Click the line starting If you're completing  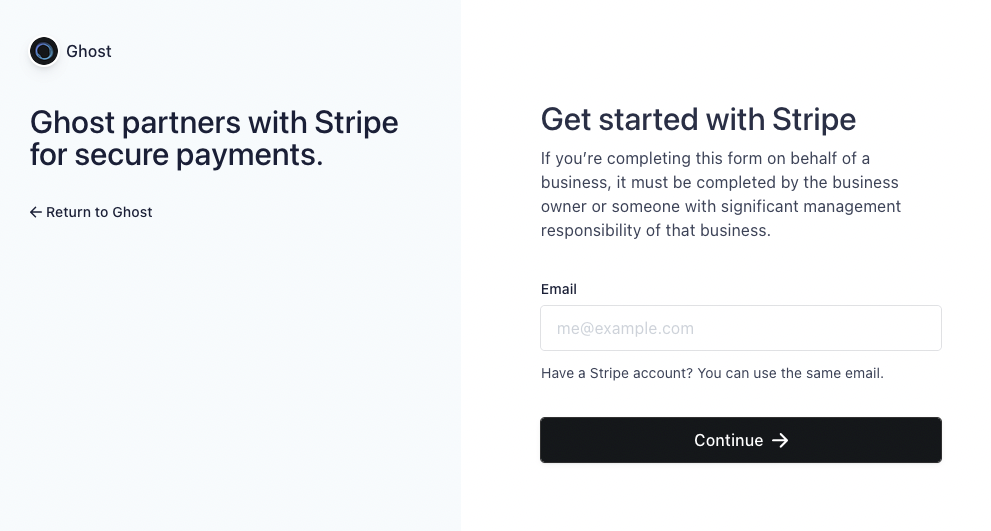[x=705, y=158]
